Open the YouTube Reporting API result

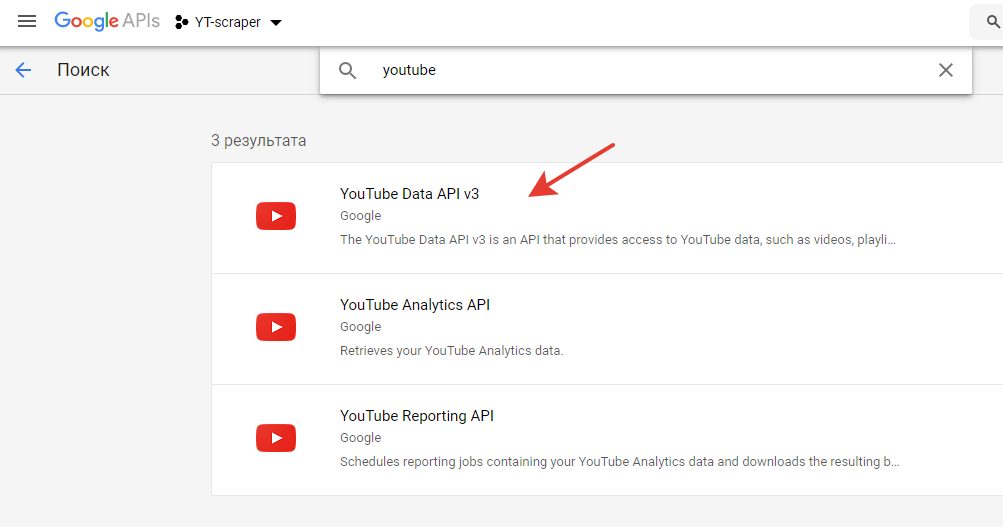607,440
